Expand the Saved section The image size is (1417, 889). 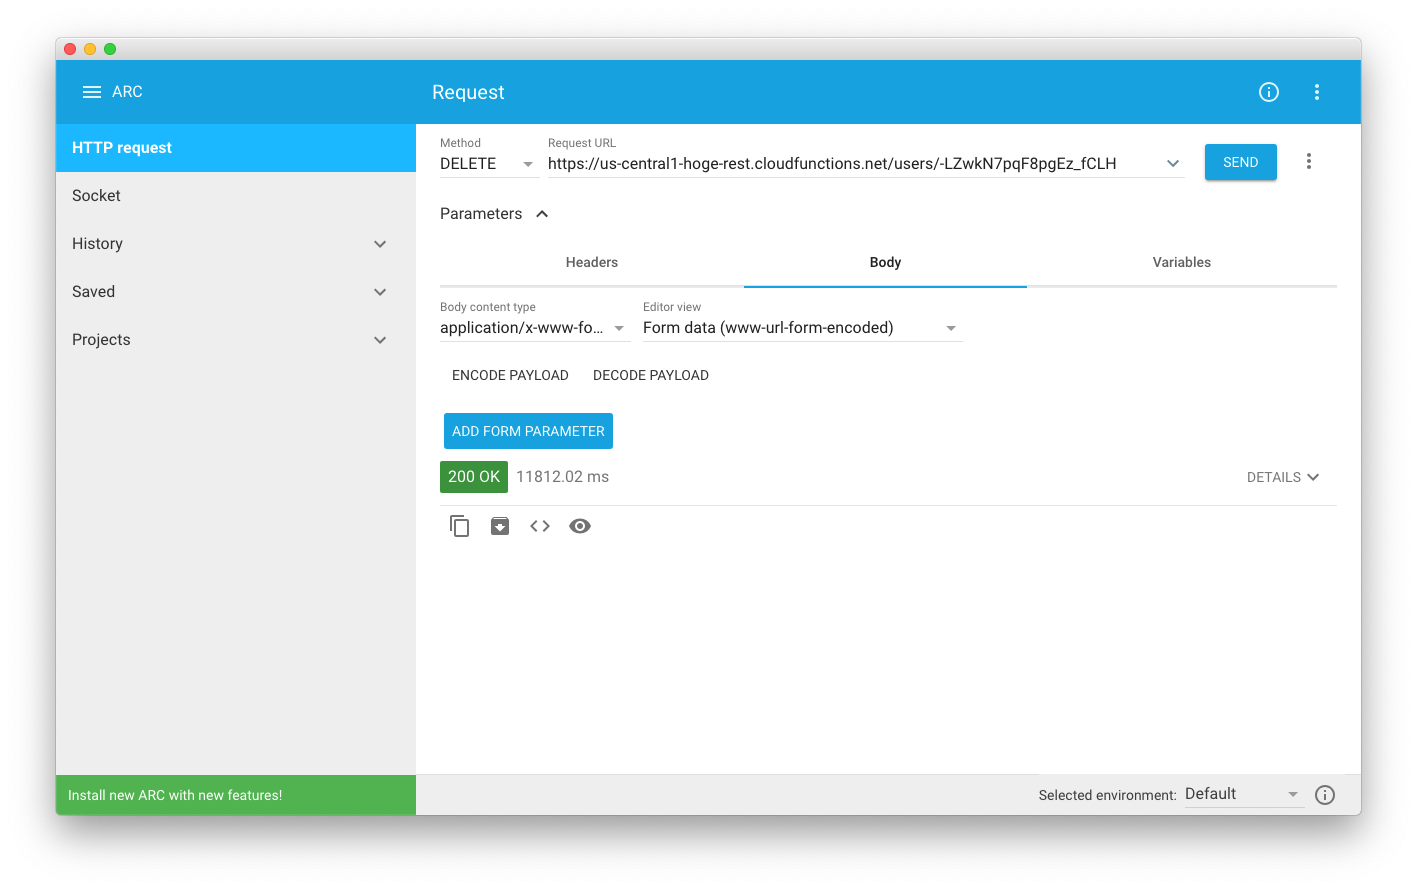coord(236,292)
